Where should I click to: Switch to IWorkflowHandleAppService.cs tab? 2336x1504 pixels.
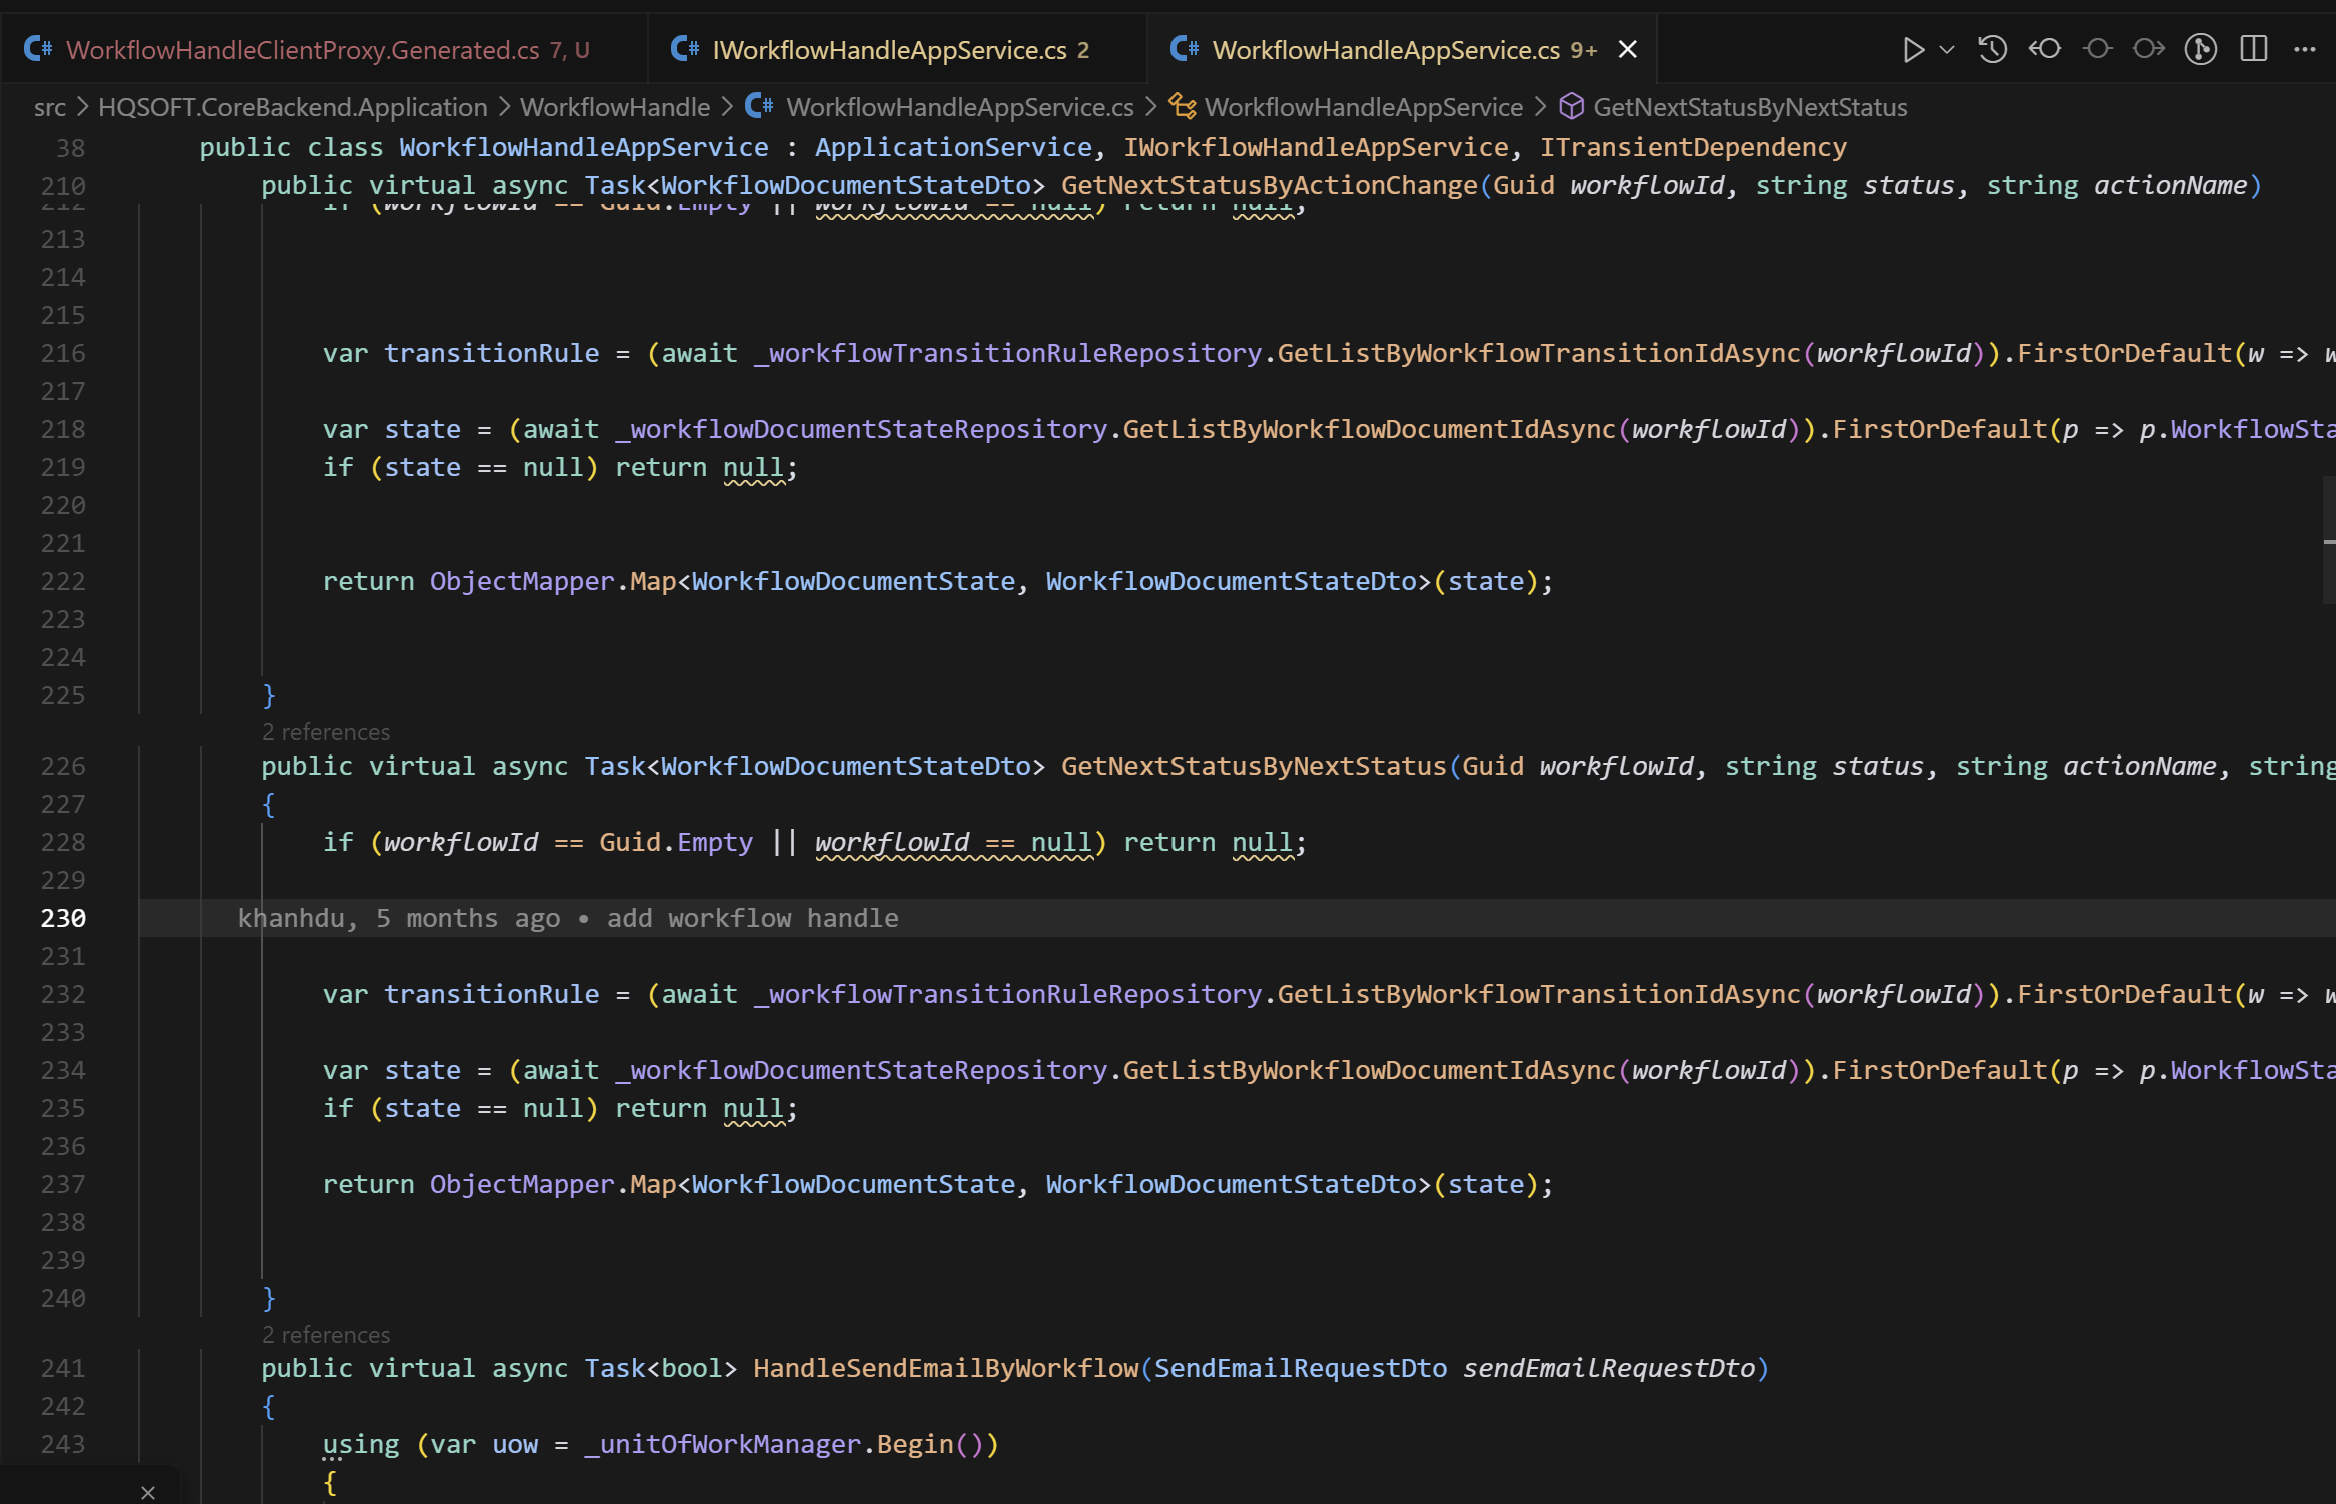coord(889,49)
